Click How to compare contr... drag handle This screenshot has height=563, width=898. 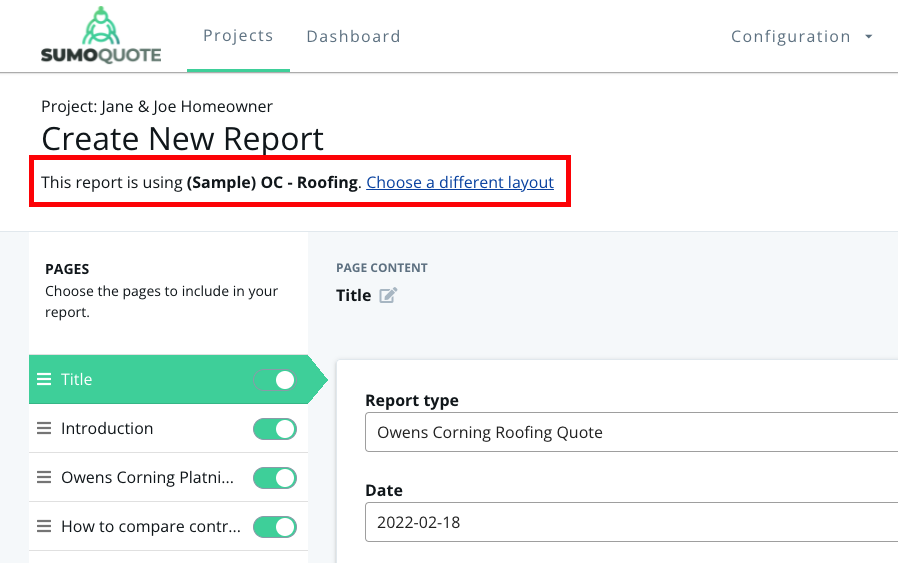pyautogui.click(x=44, y=526)
